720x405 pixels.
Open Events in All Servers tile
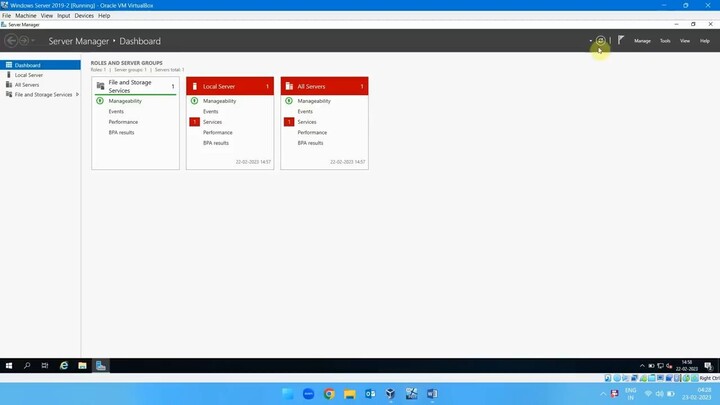click(305, 111)
